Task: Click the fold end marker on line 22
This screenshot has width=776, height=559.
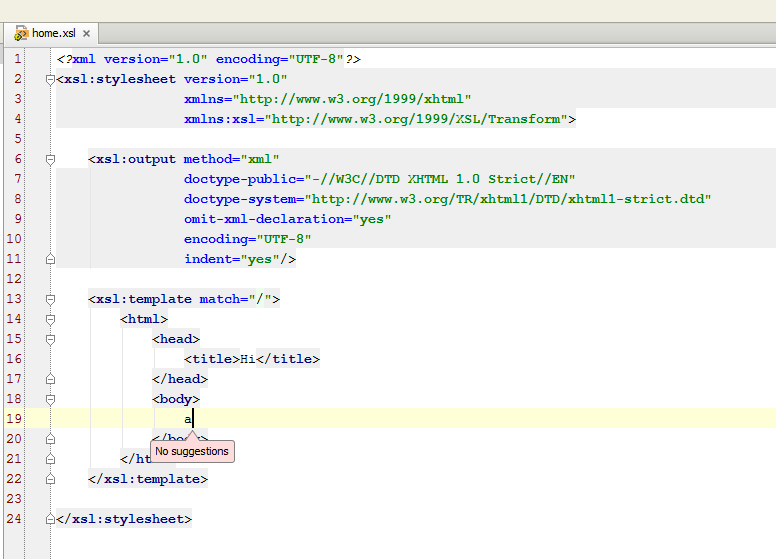Action: tap(50, 479)
